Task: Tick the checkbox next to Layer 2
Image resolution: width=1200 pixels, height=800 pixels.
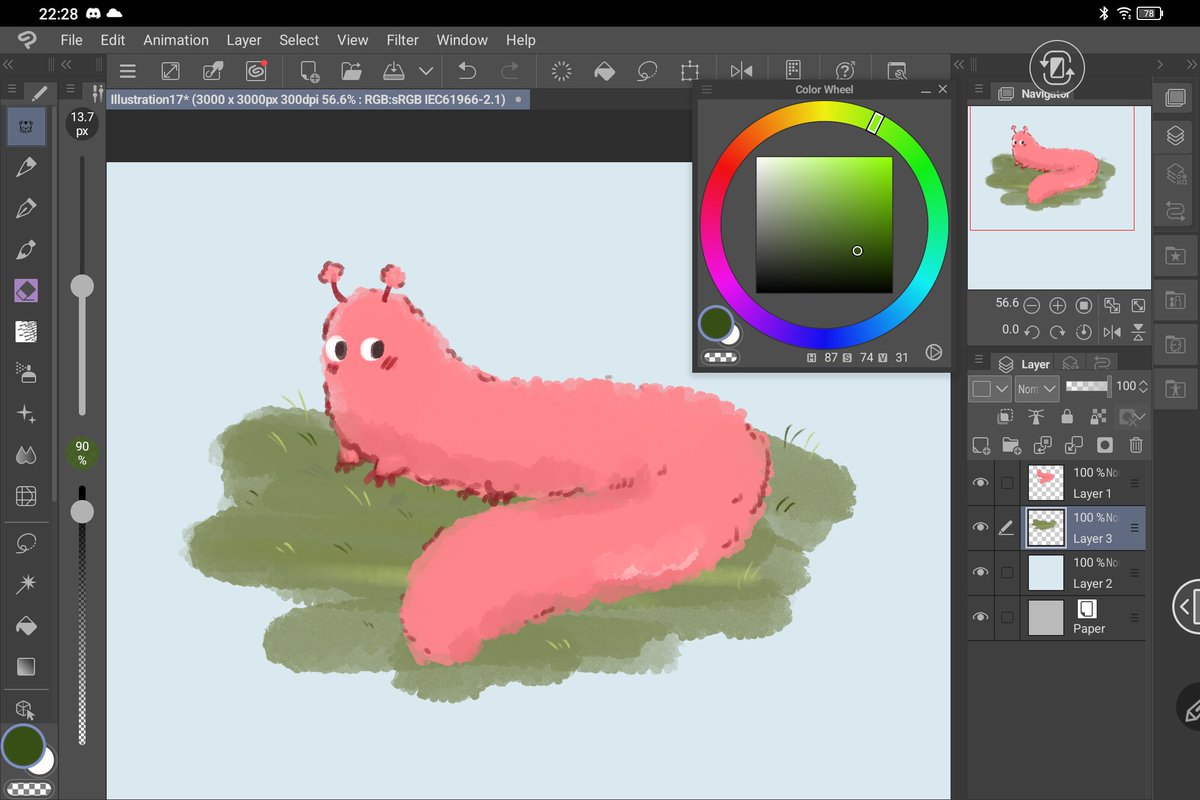Action: (x=1007, y=573)
